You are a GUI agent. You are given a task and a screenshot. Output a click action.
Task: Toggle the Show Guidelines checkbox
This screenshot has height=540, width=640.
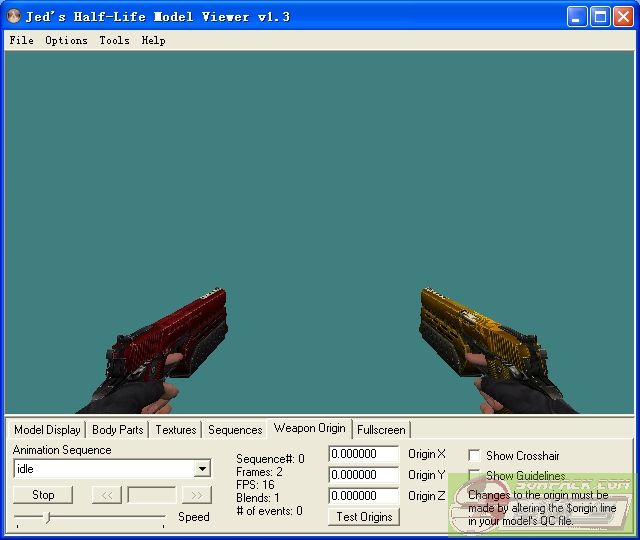(x=474, y=476)
